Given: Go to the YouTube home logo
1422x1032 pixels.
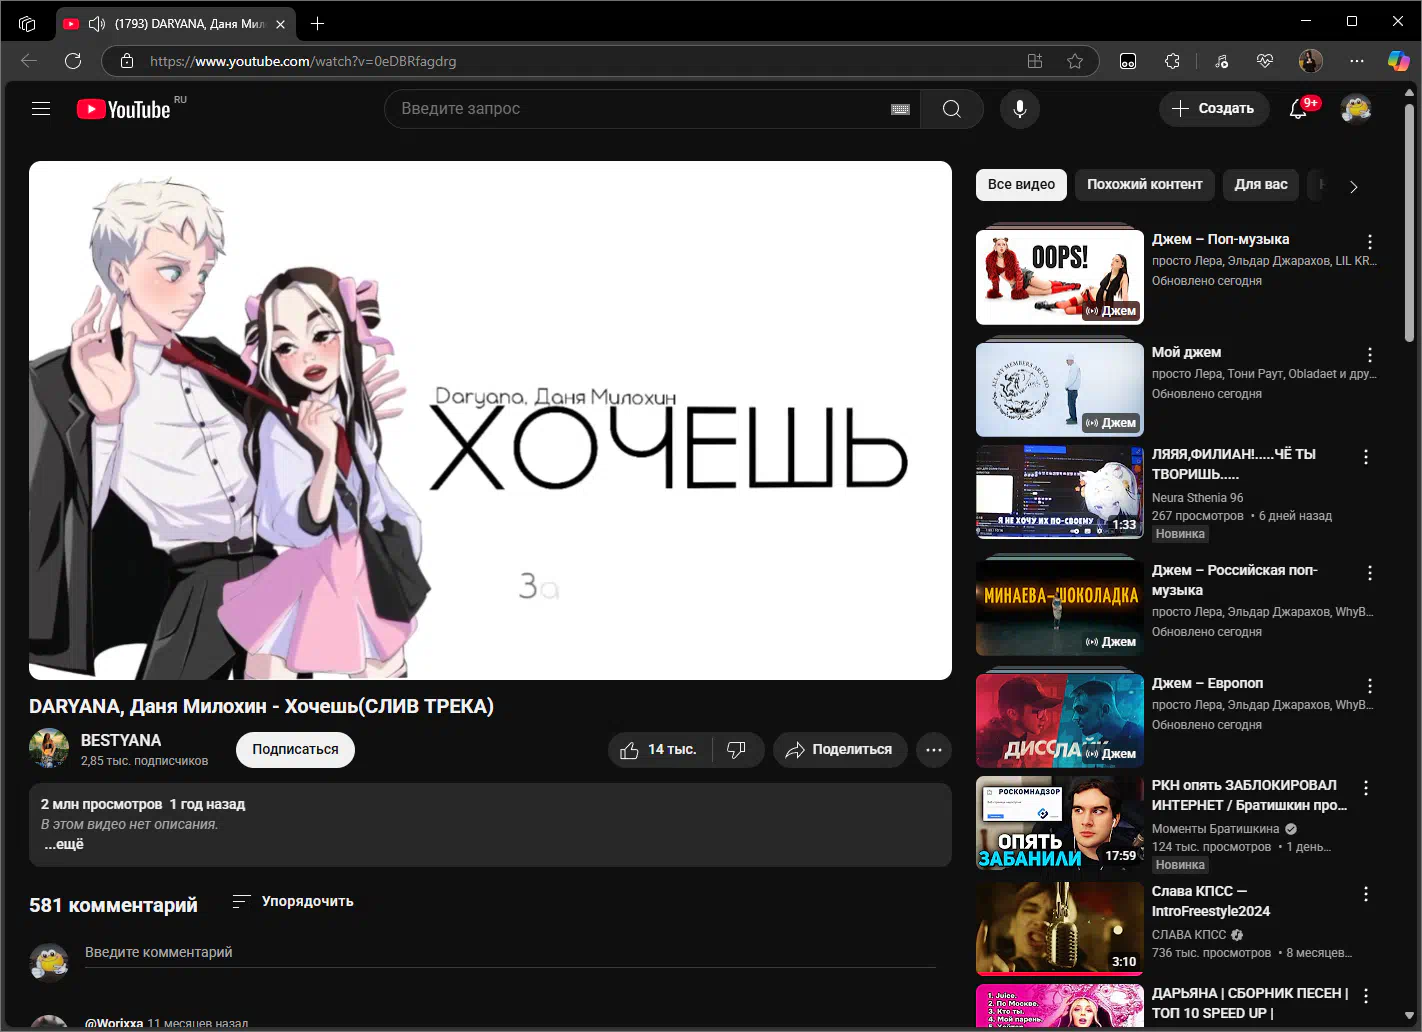Looking at the screenshot, I should [x=124, y=109].
